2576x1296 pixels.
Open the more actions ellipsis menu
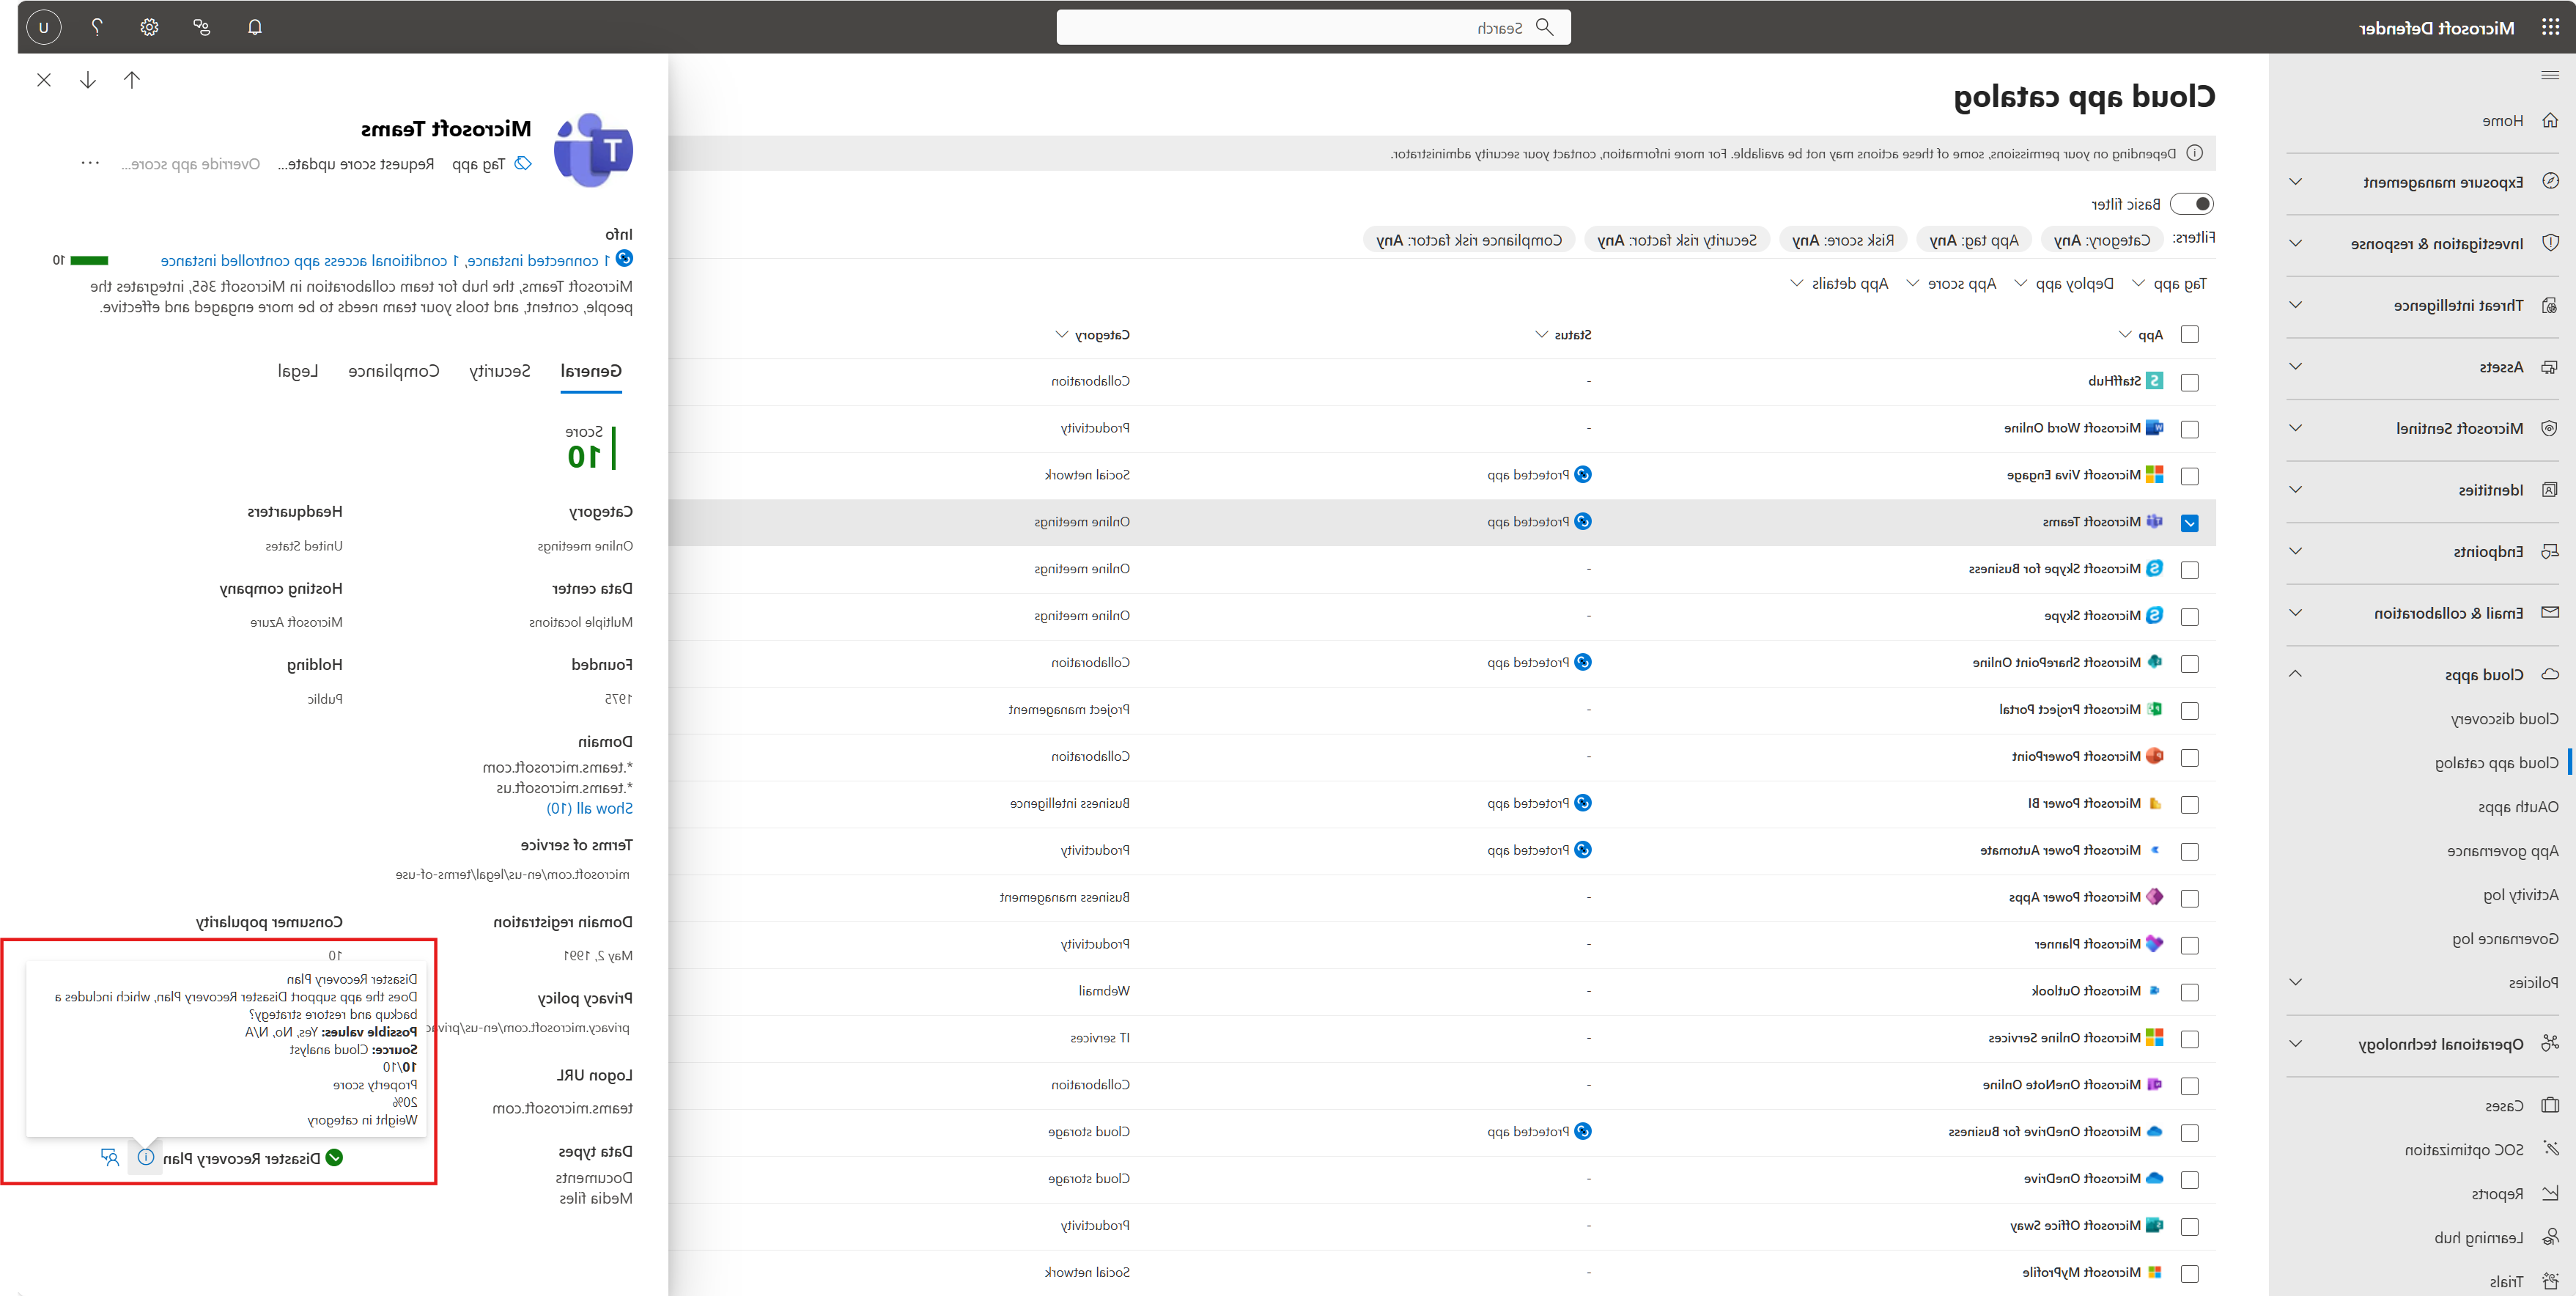(x=90, y=164)
